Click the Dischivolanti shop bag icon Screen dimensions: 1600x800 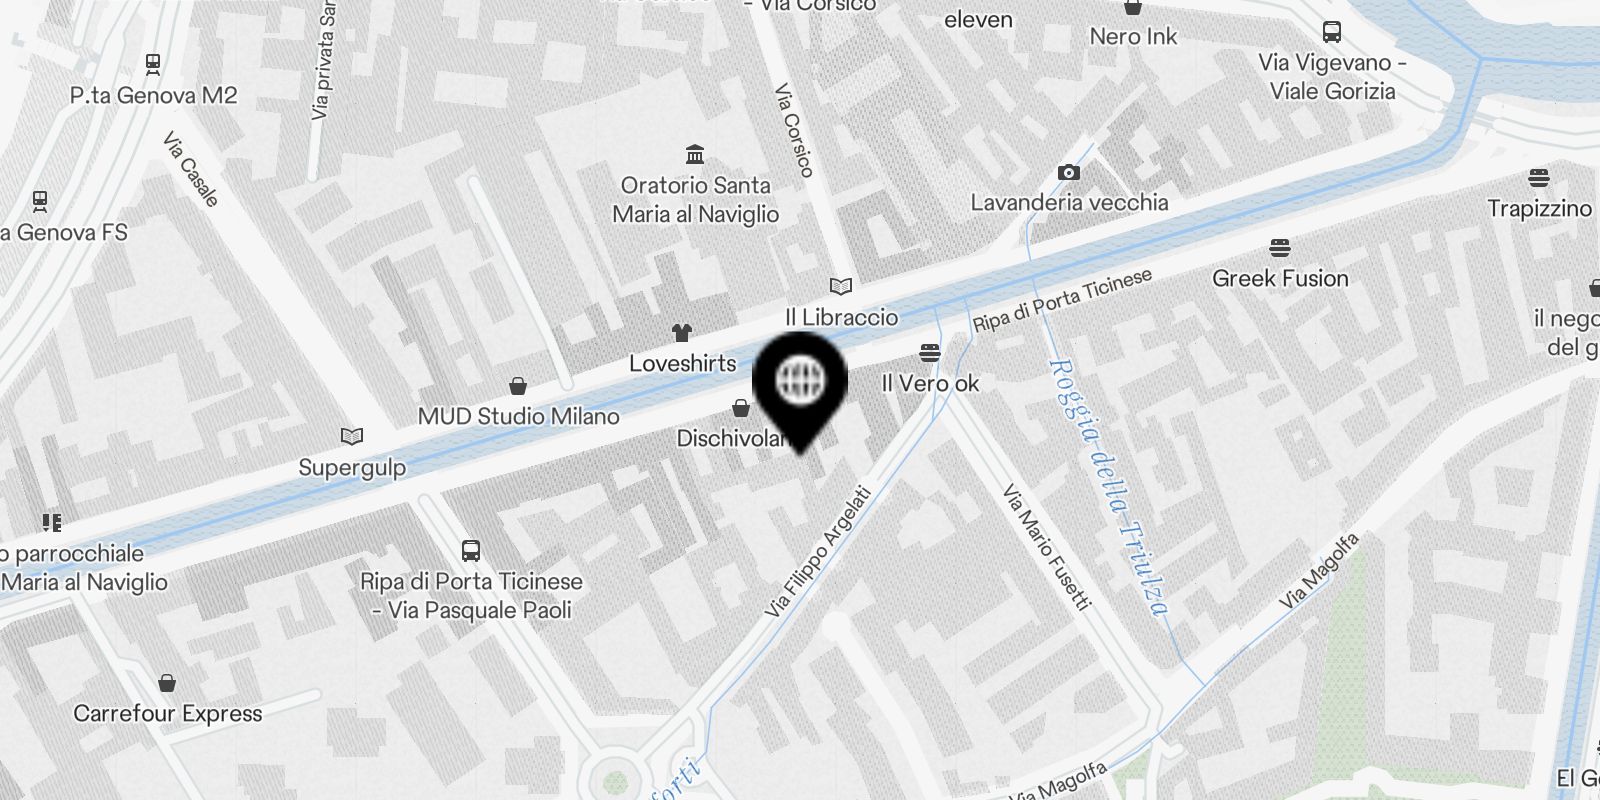[741, 407]
